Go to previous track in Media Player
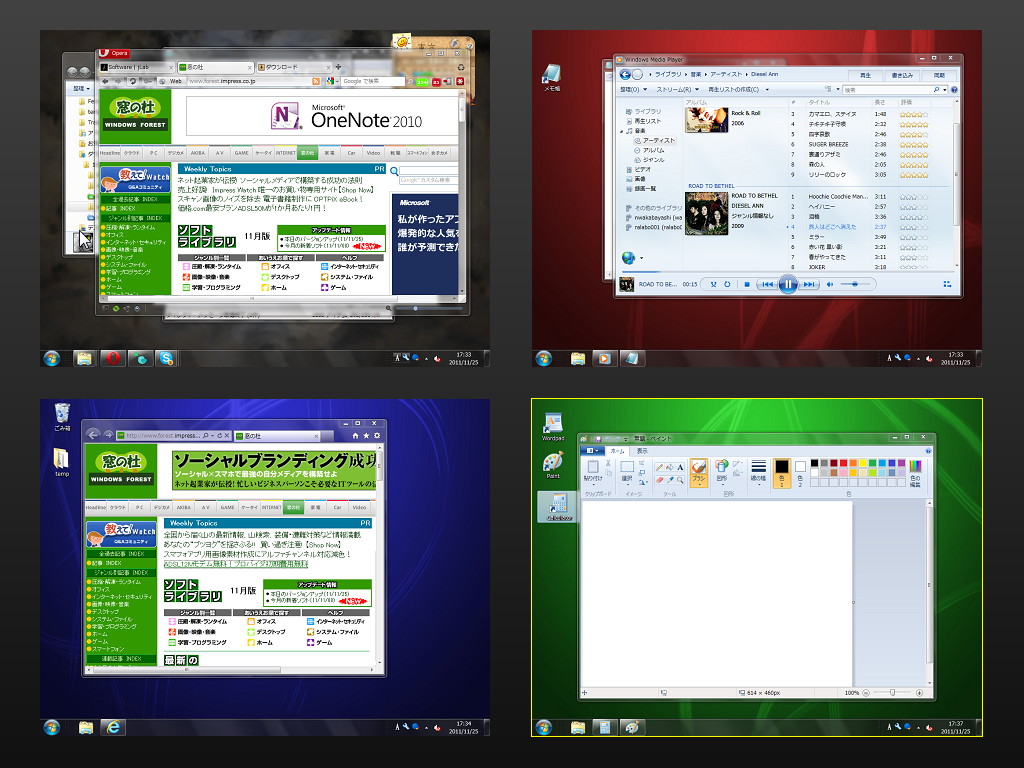 click(x=767, y=284)
